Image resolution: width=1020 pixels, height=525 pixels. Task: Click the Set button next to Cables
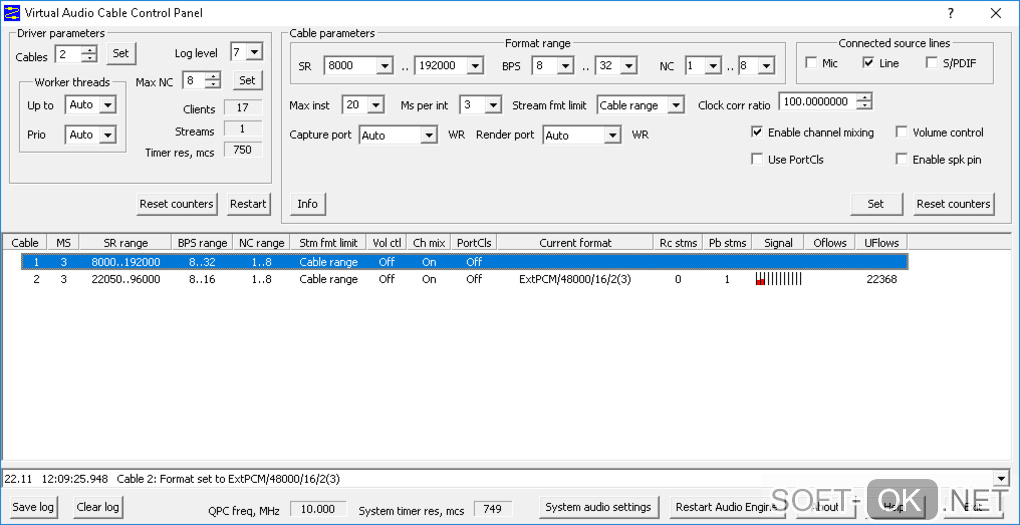click(121, 53)
